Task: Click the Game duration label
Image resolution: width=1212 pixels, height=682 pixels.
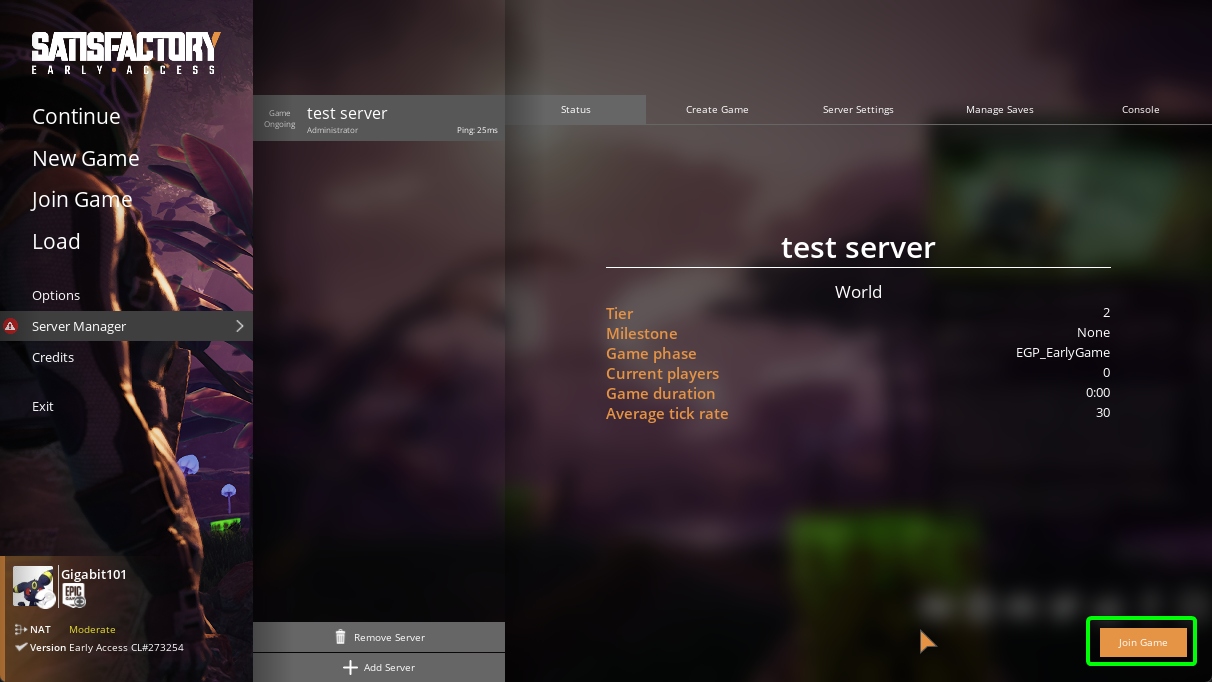Action: pos(661,393)
